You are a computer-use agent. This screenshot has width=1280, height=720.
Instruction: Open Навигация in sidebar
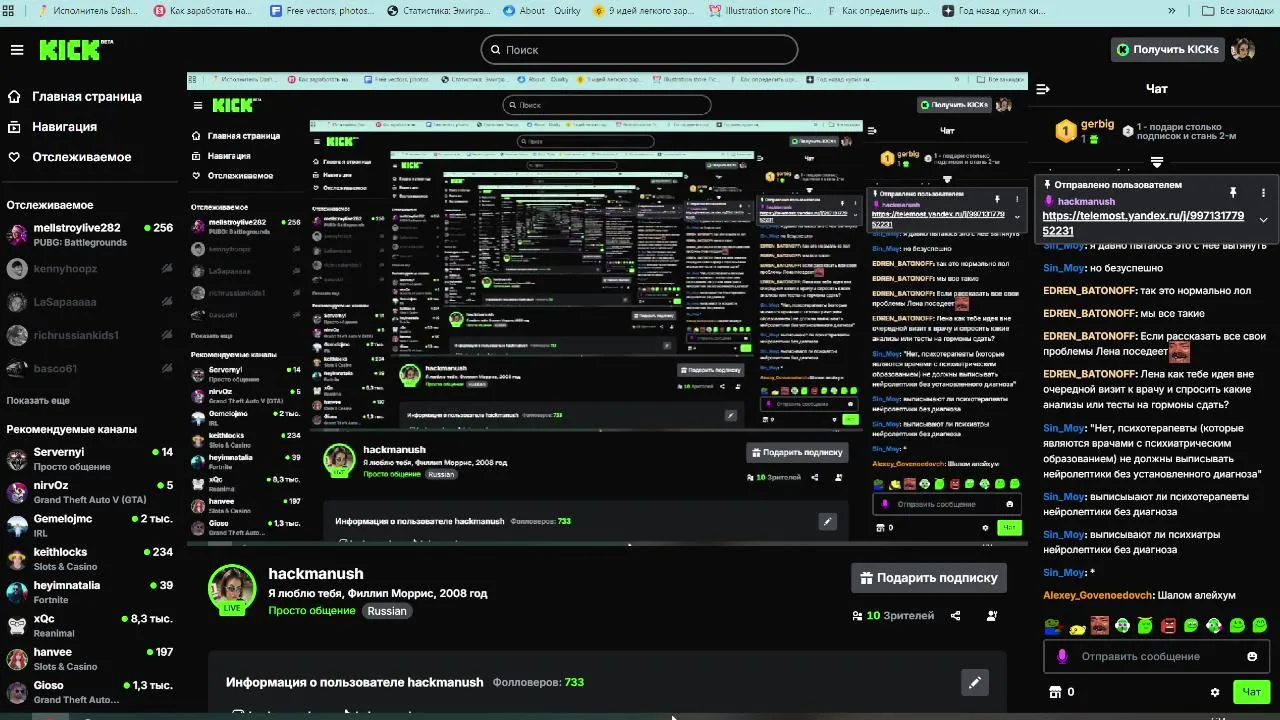tap(53, 127)
